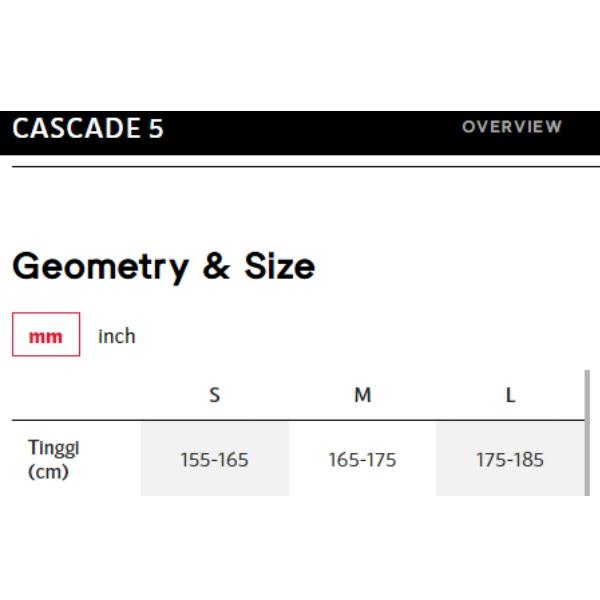
Task: Click the CASCADE 5 product title
Action: coord(88,129)
